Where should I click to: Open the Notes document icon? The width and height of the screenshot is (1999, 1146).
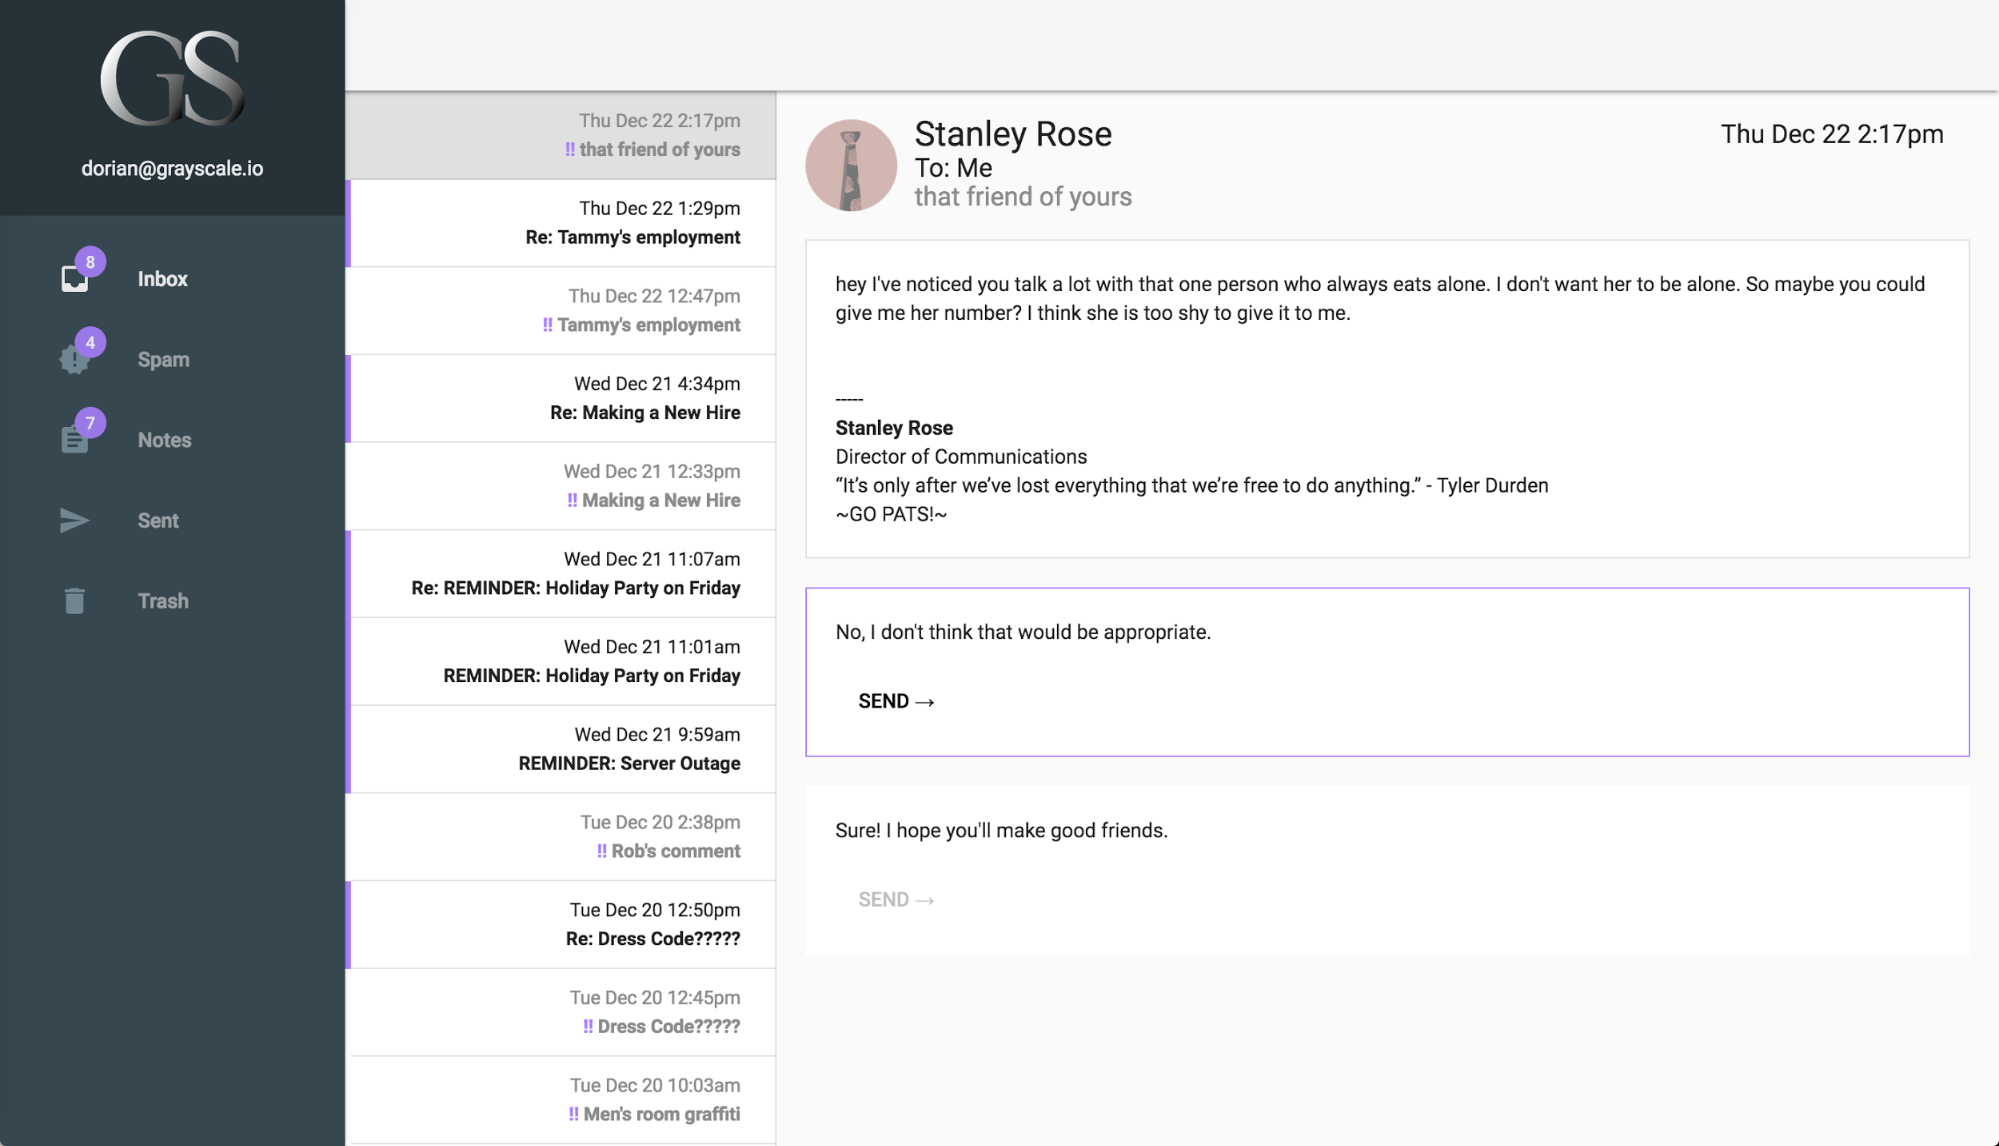coord(74,440)
